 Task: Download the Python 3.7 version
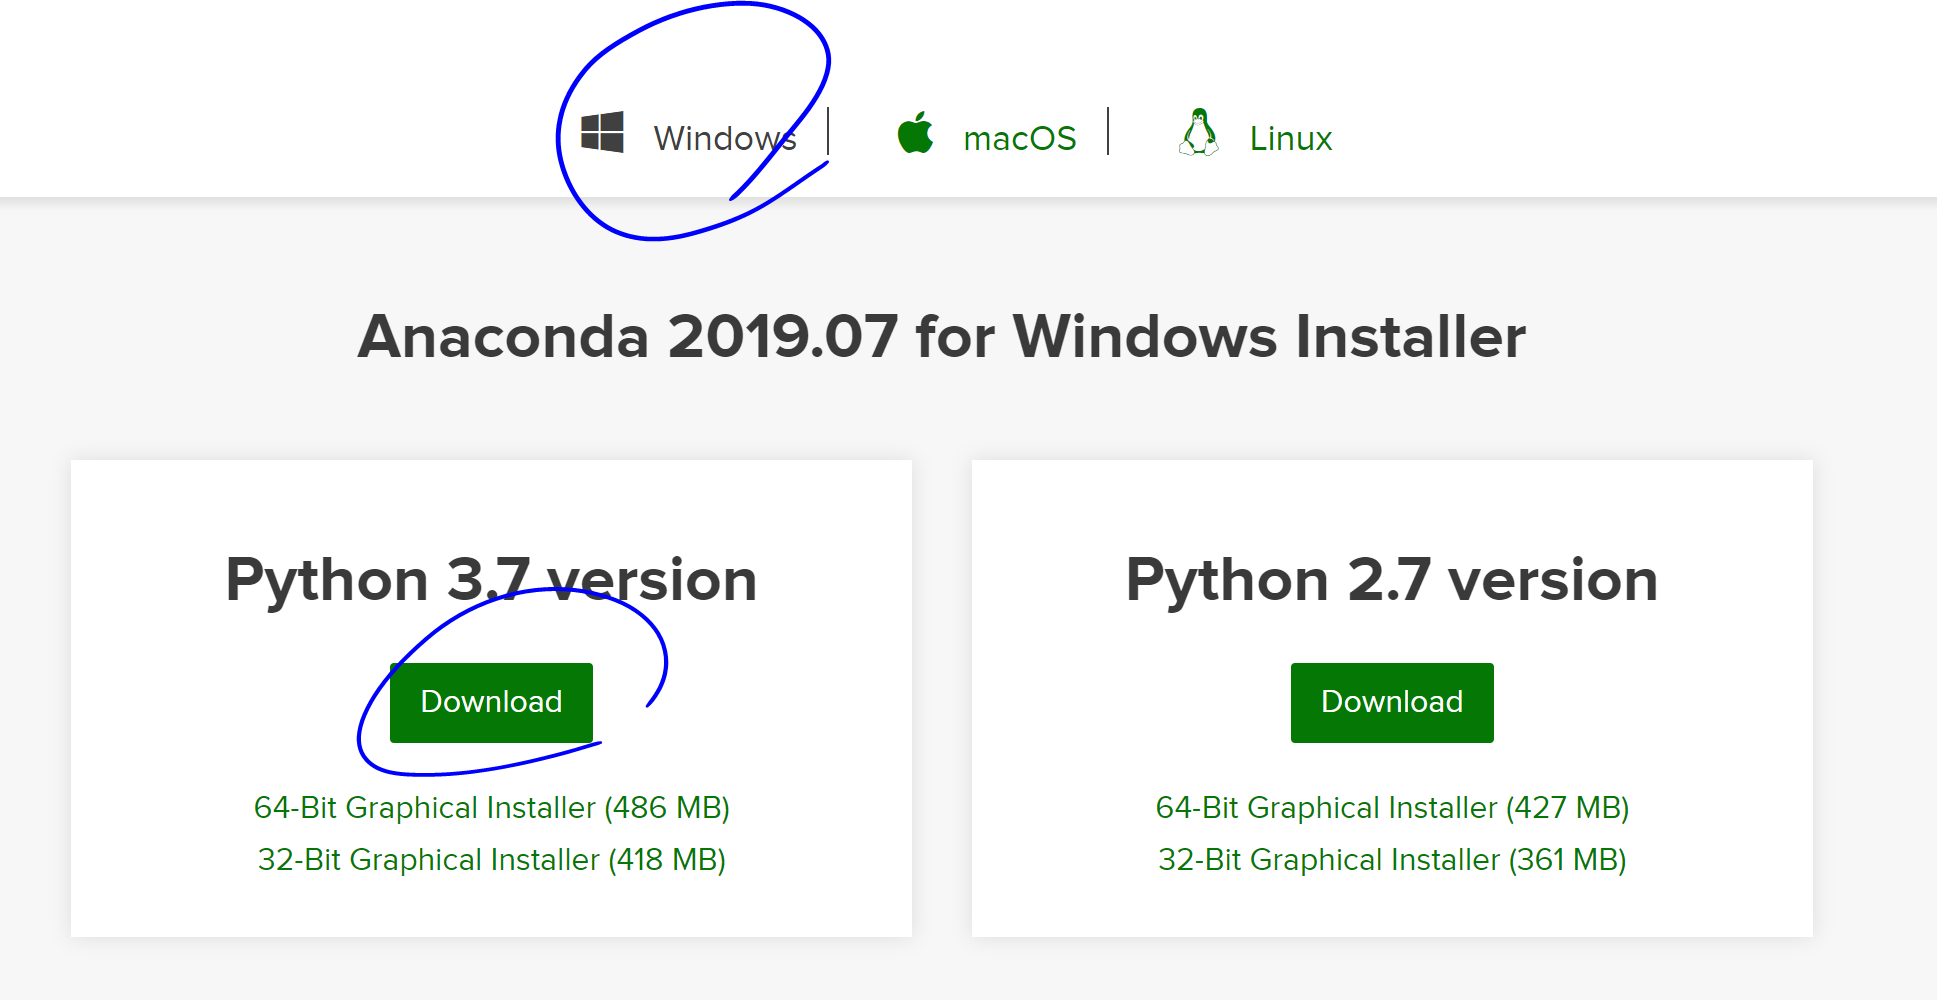pos(491,702)
